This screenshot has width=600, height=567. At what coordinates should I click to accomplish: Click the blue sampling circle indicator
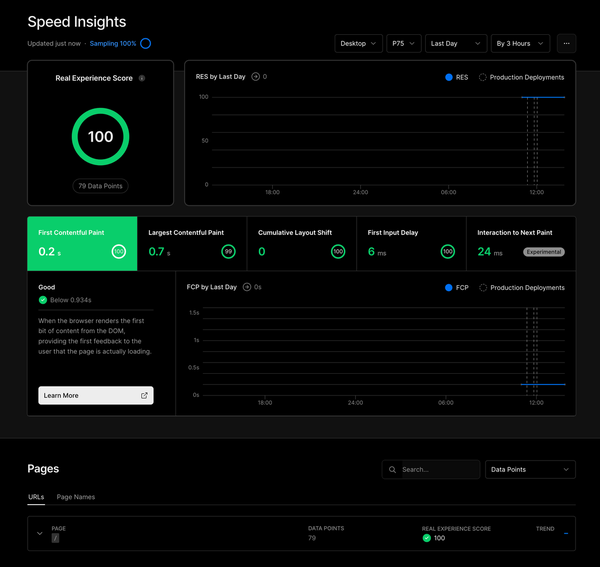point(145,44)
